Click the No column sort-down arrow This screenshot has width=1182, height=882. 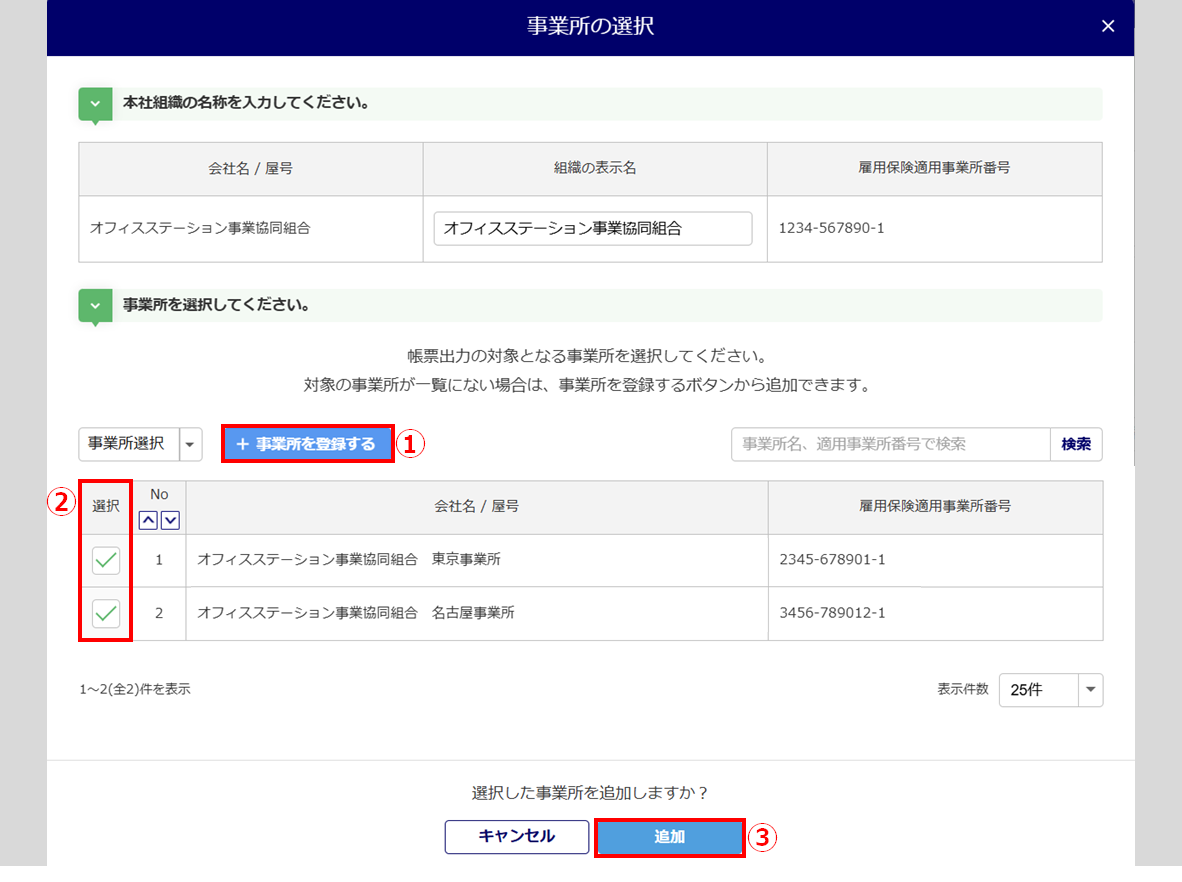pos(170,519)
